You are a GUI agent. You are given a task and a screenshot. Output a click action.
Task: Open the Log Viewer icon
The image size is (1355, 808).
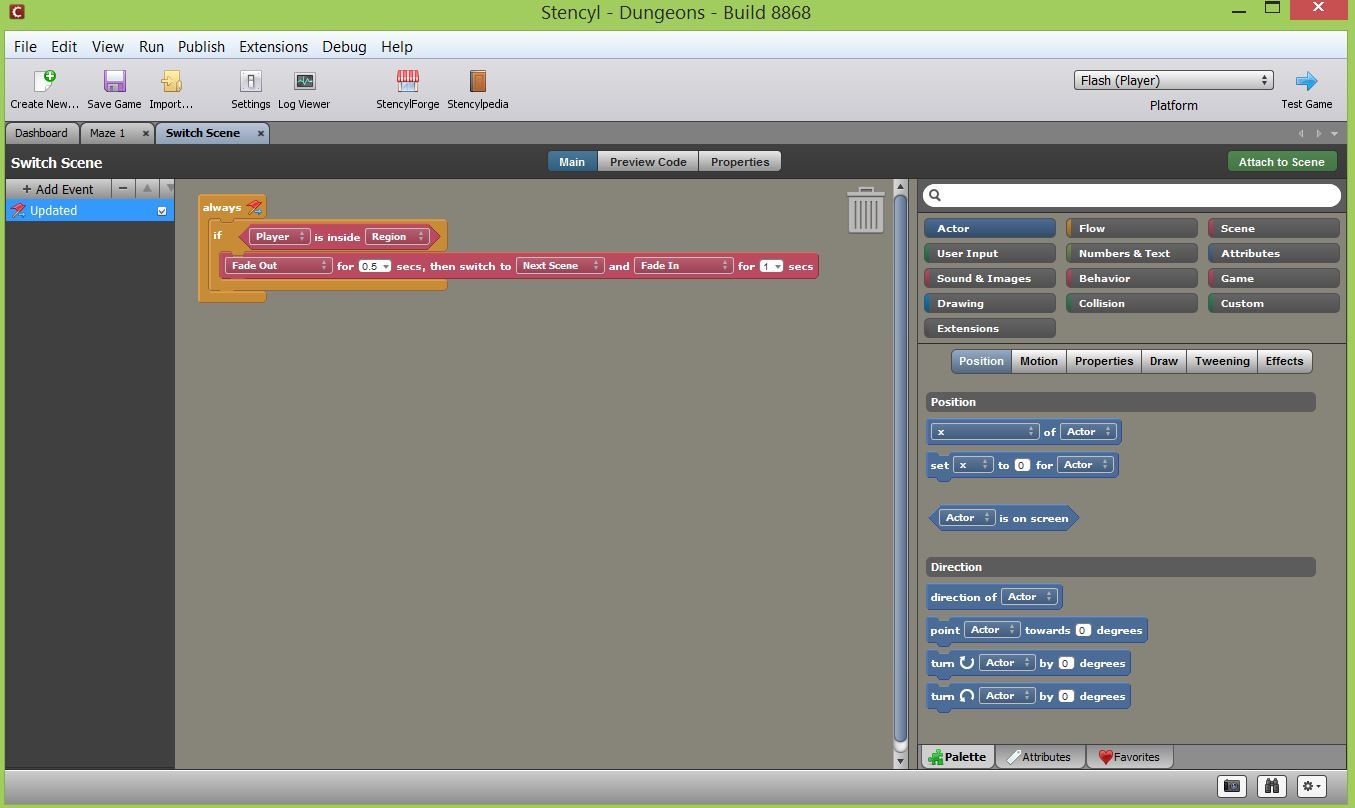pyautogui.click(x=304, y=81)
